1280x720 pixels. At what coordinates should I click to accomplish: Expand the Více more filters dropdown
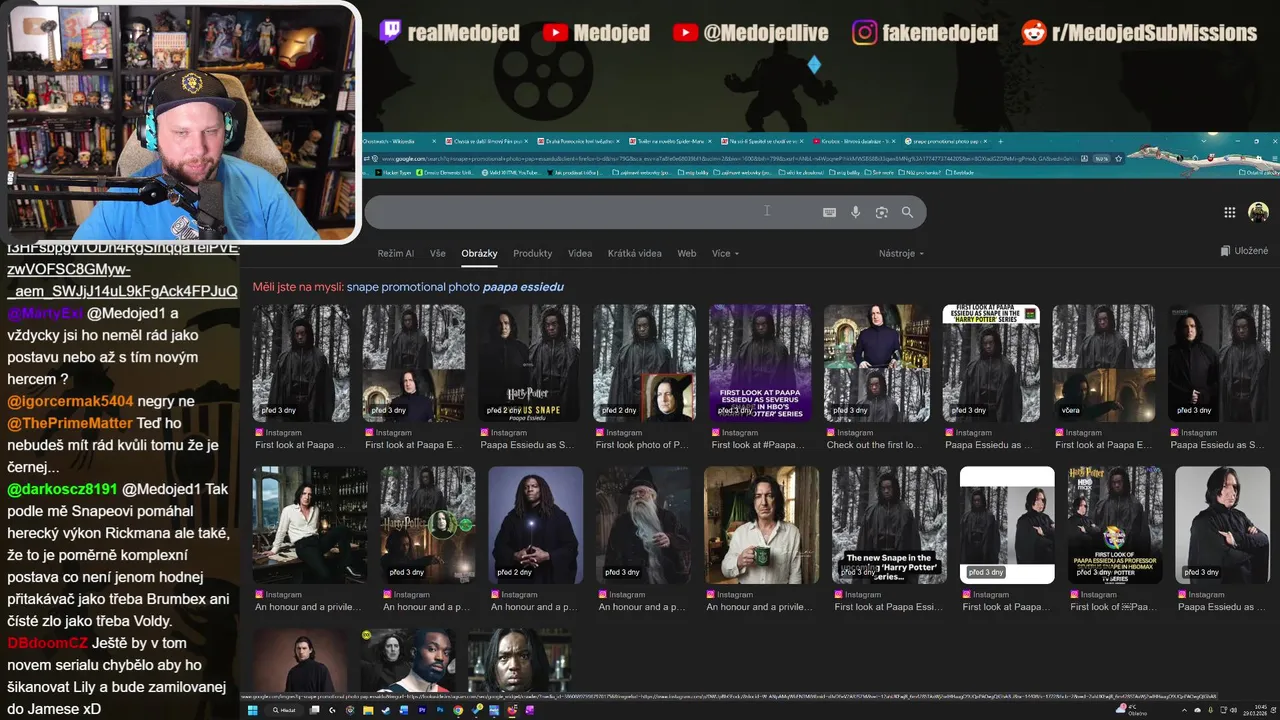[725, 253]
